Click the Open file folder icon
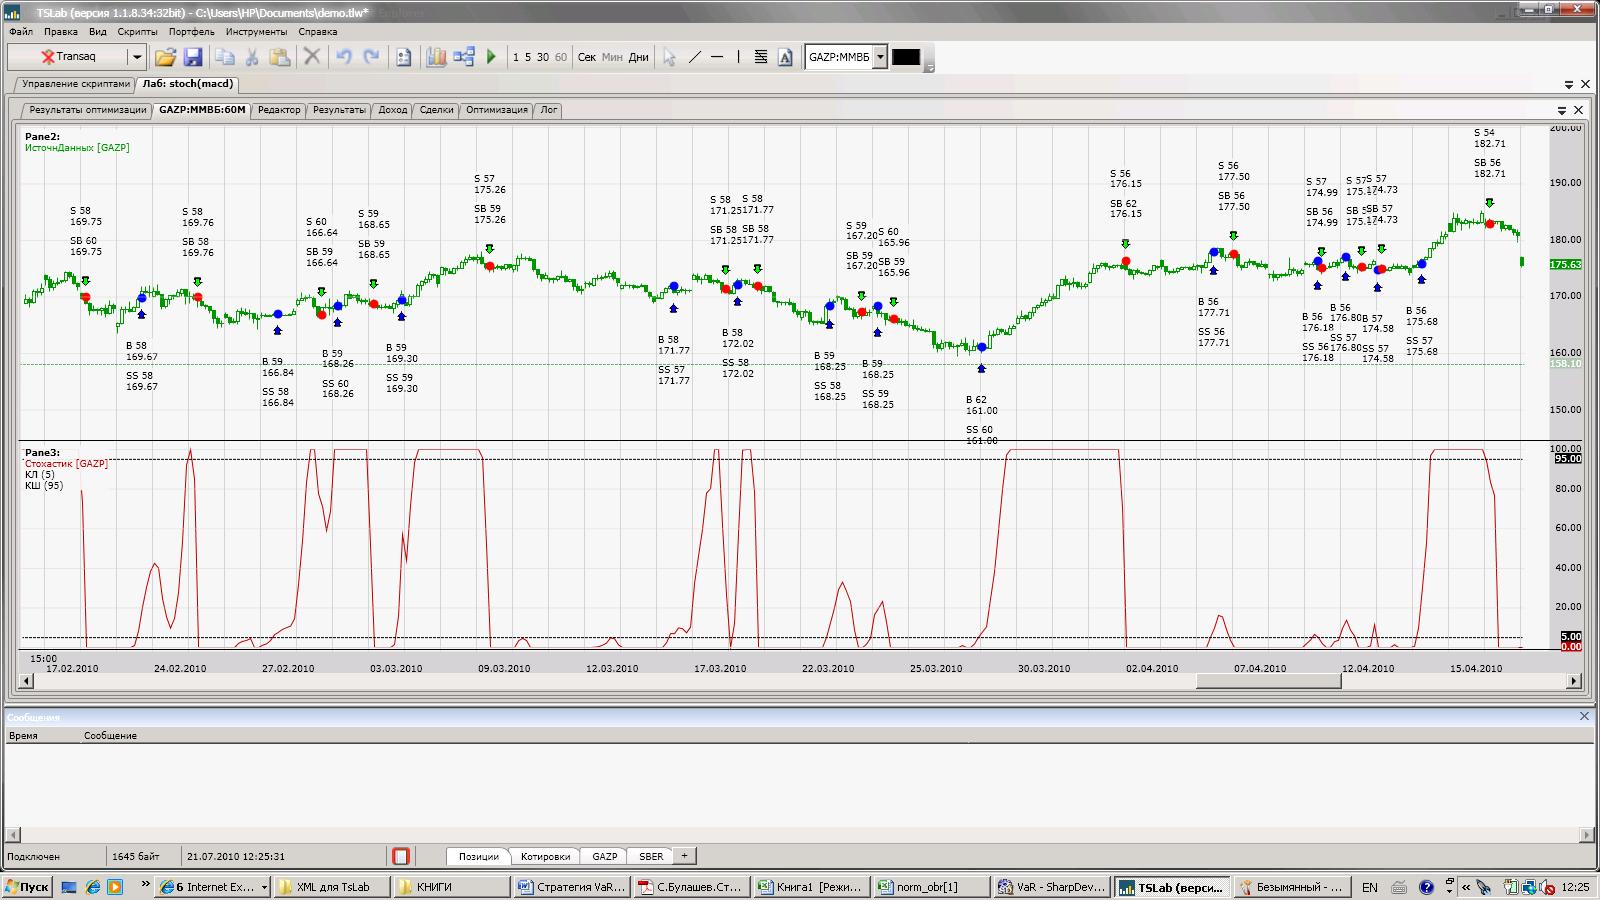 point(165,57)
